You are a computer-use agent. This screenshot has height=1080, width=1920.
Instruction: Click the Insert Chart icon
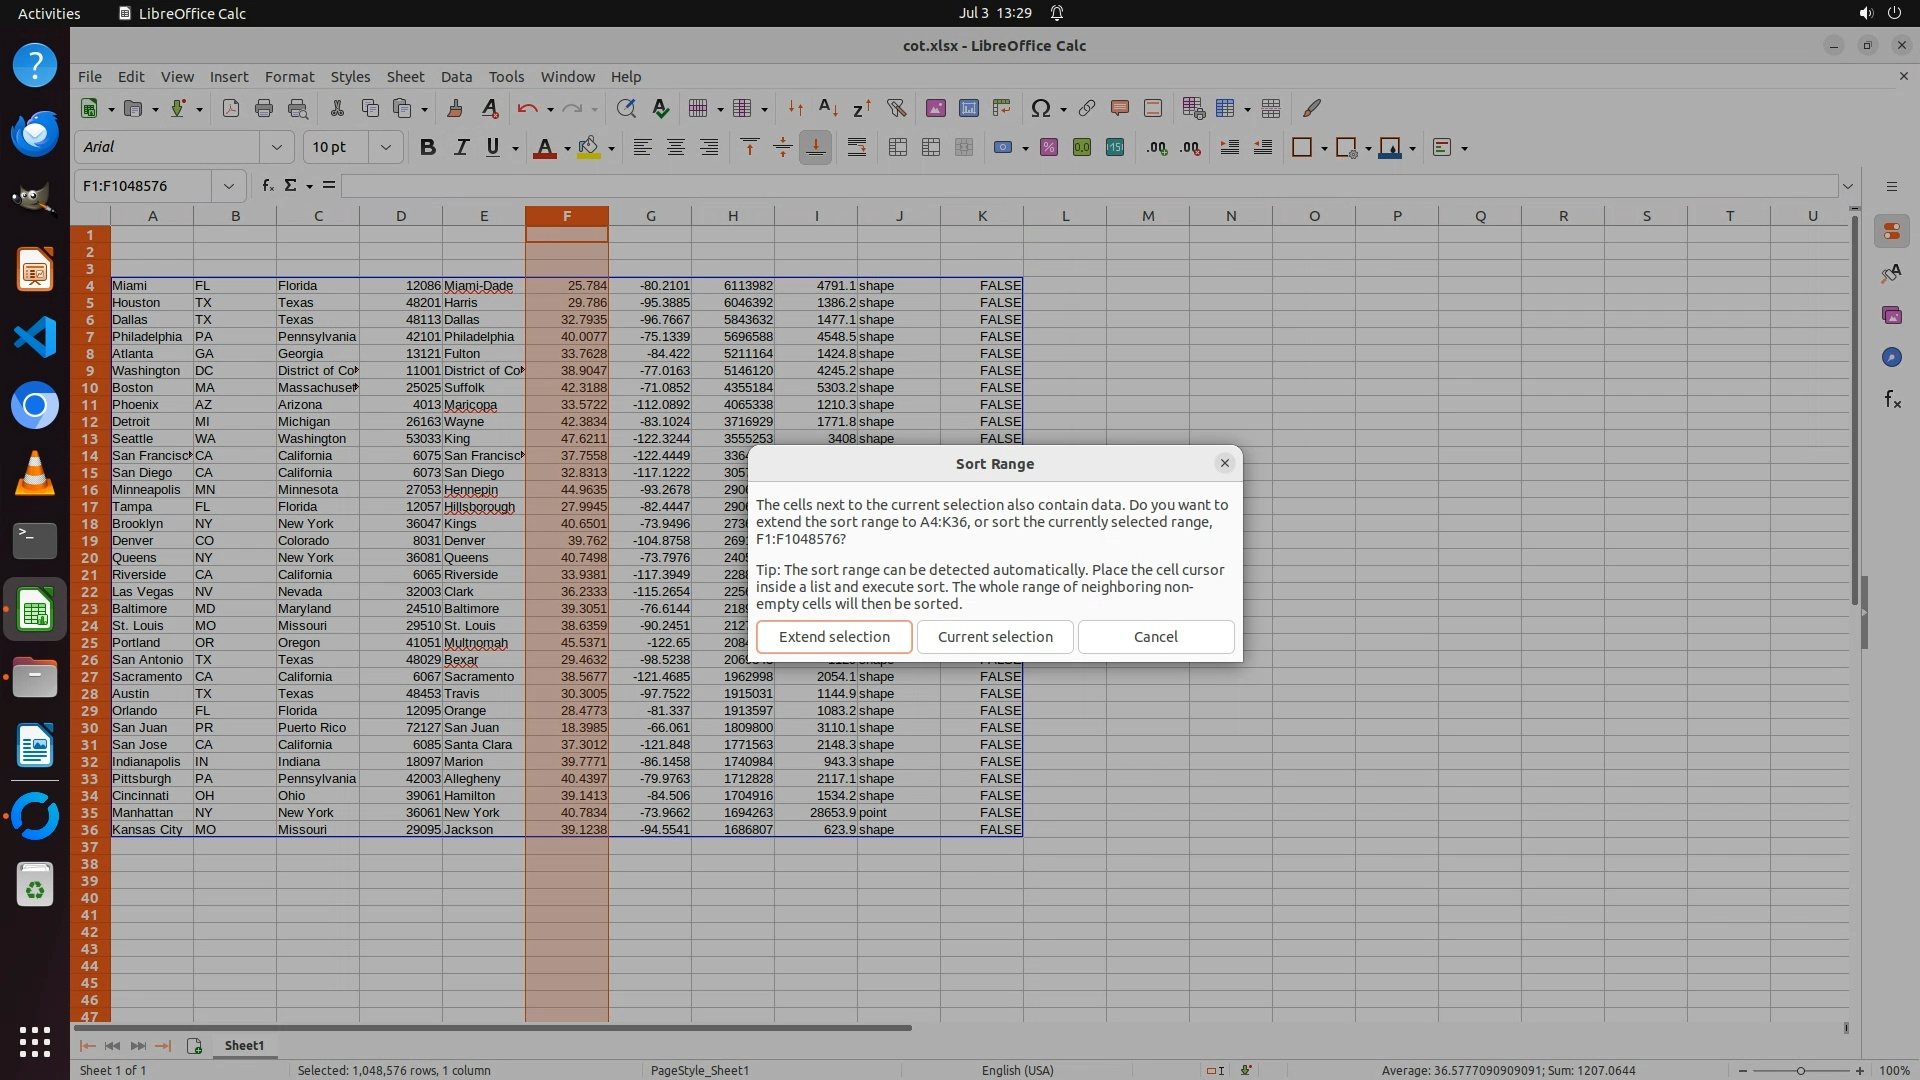(x=968, y=108)
